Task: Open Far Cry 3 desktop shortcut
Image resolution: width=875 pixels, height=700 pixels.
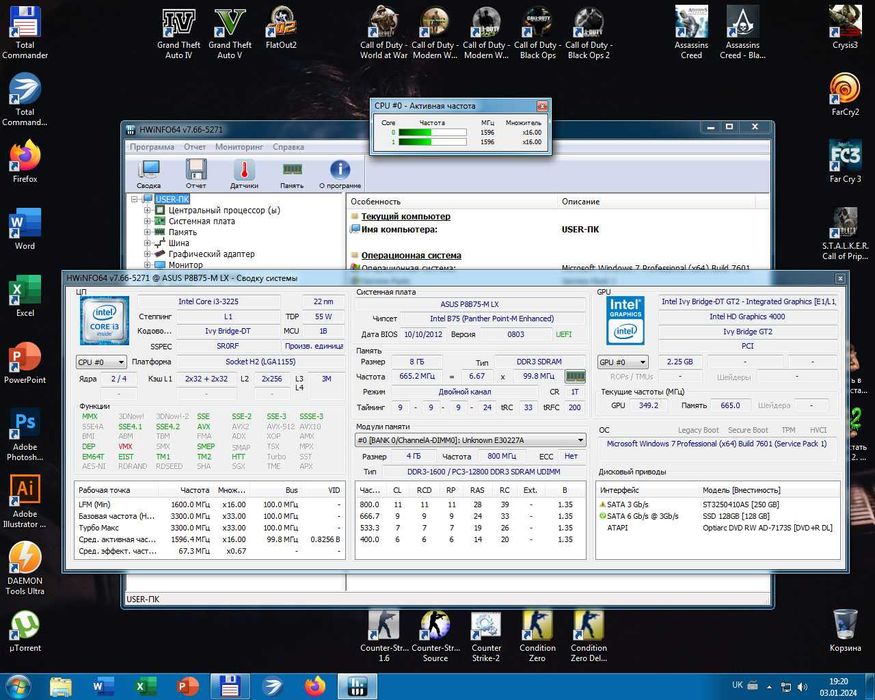Action: (845, 162)
